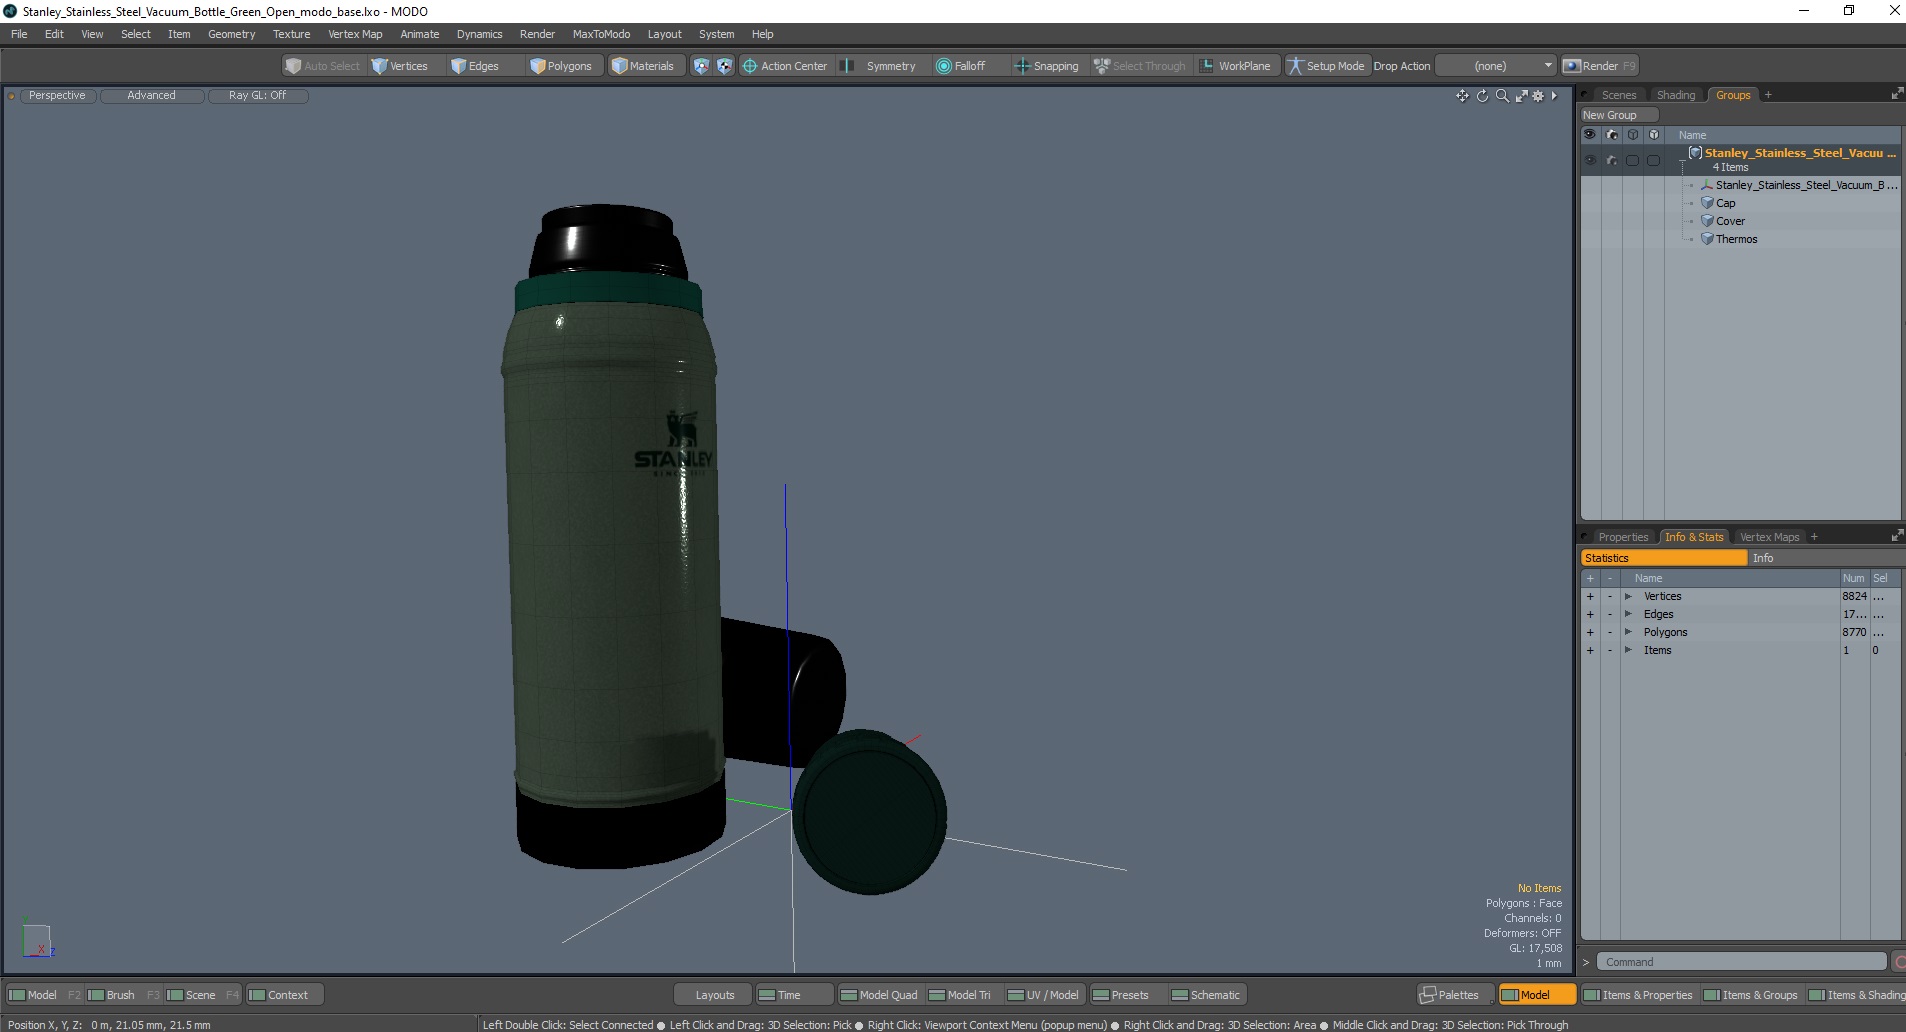Expand the Edges statistics row
This screenshot has width=1906, height=1032.
[x=1628, y=615]
